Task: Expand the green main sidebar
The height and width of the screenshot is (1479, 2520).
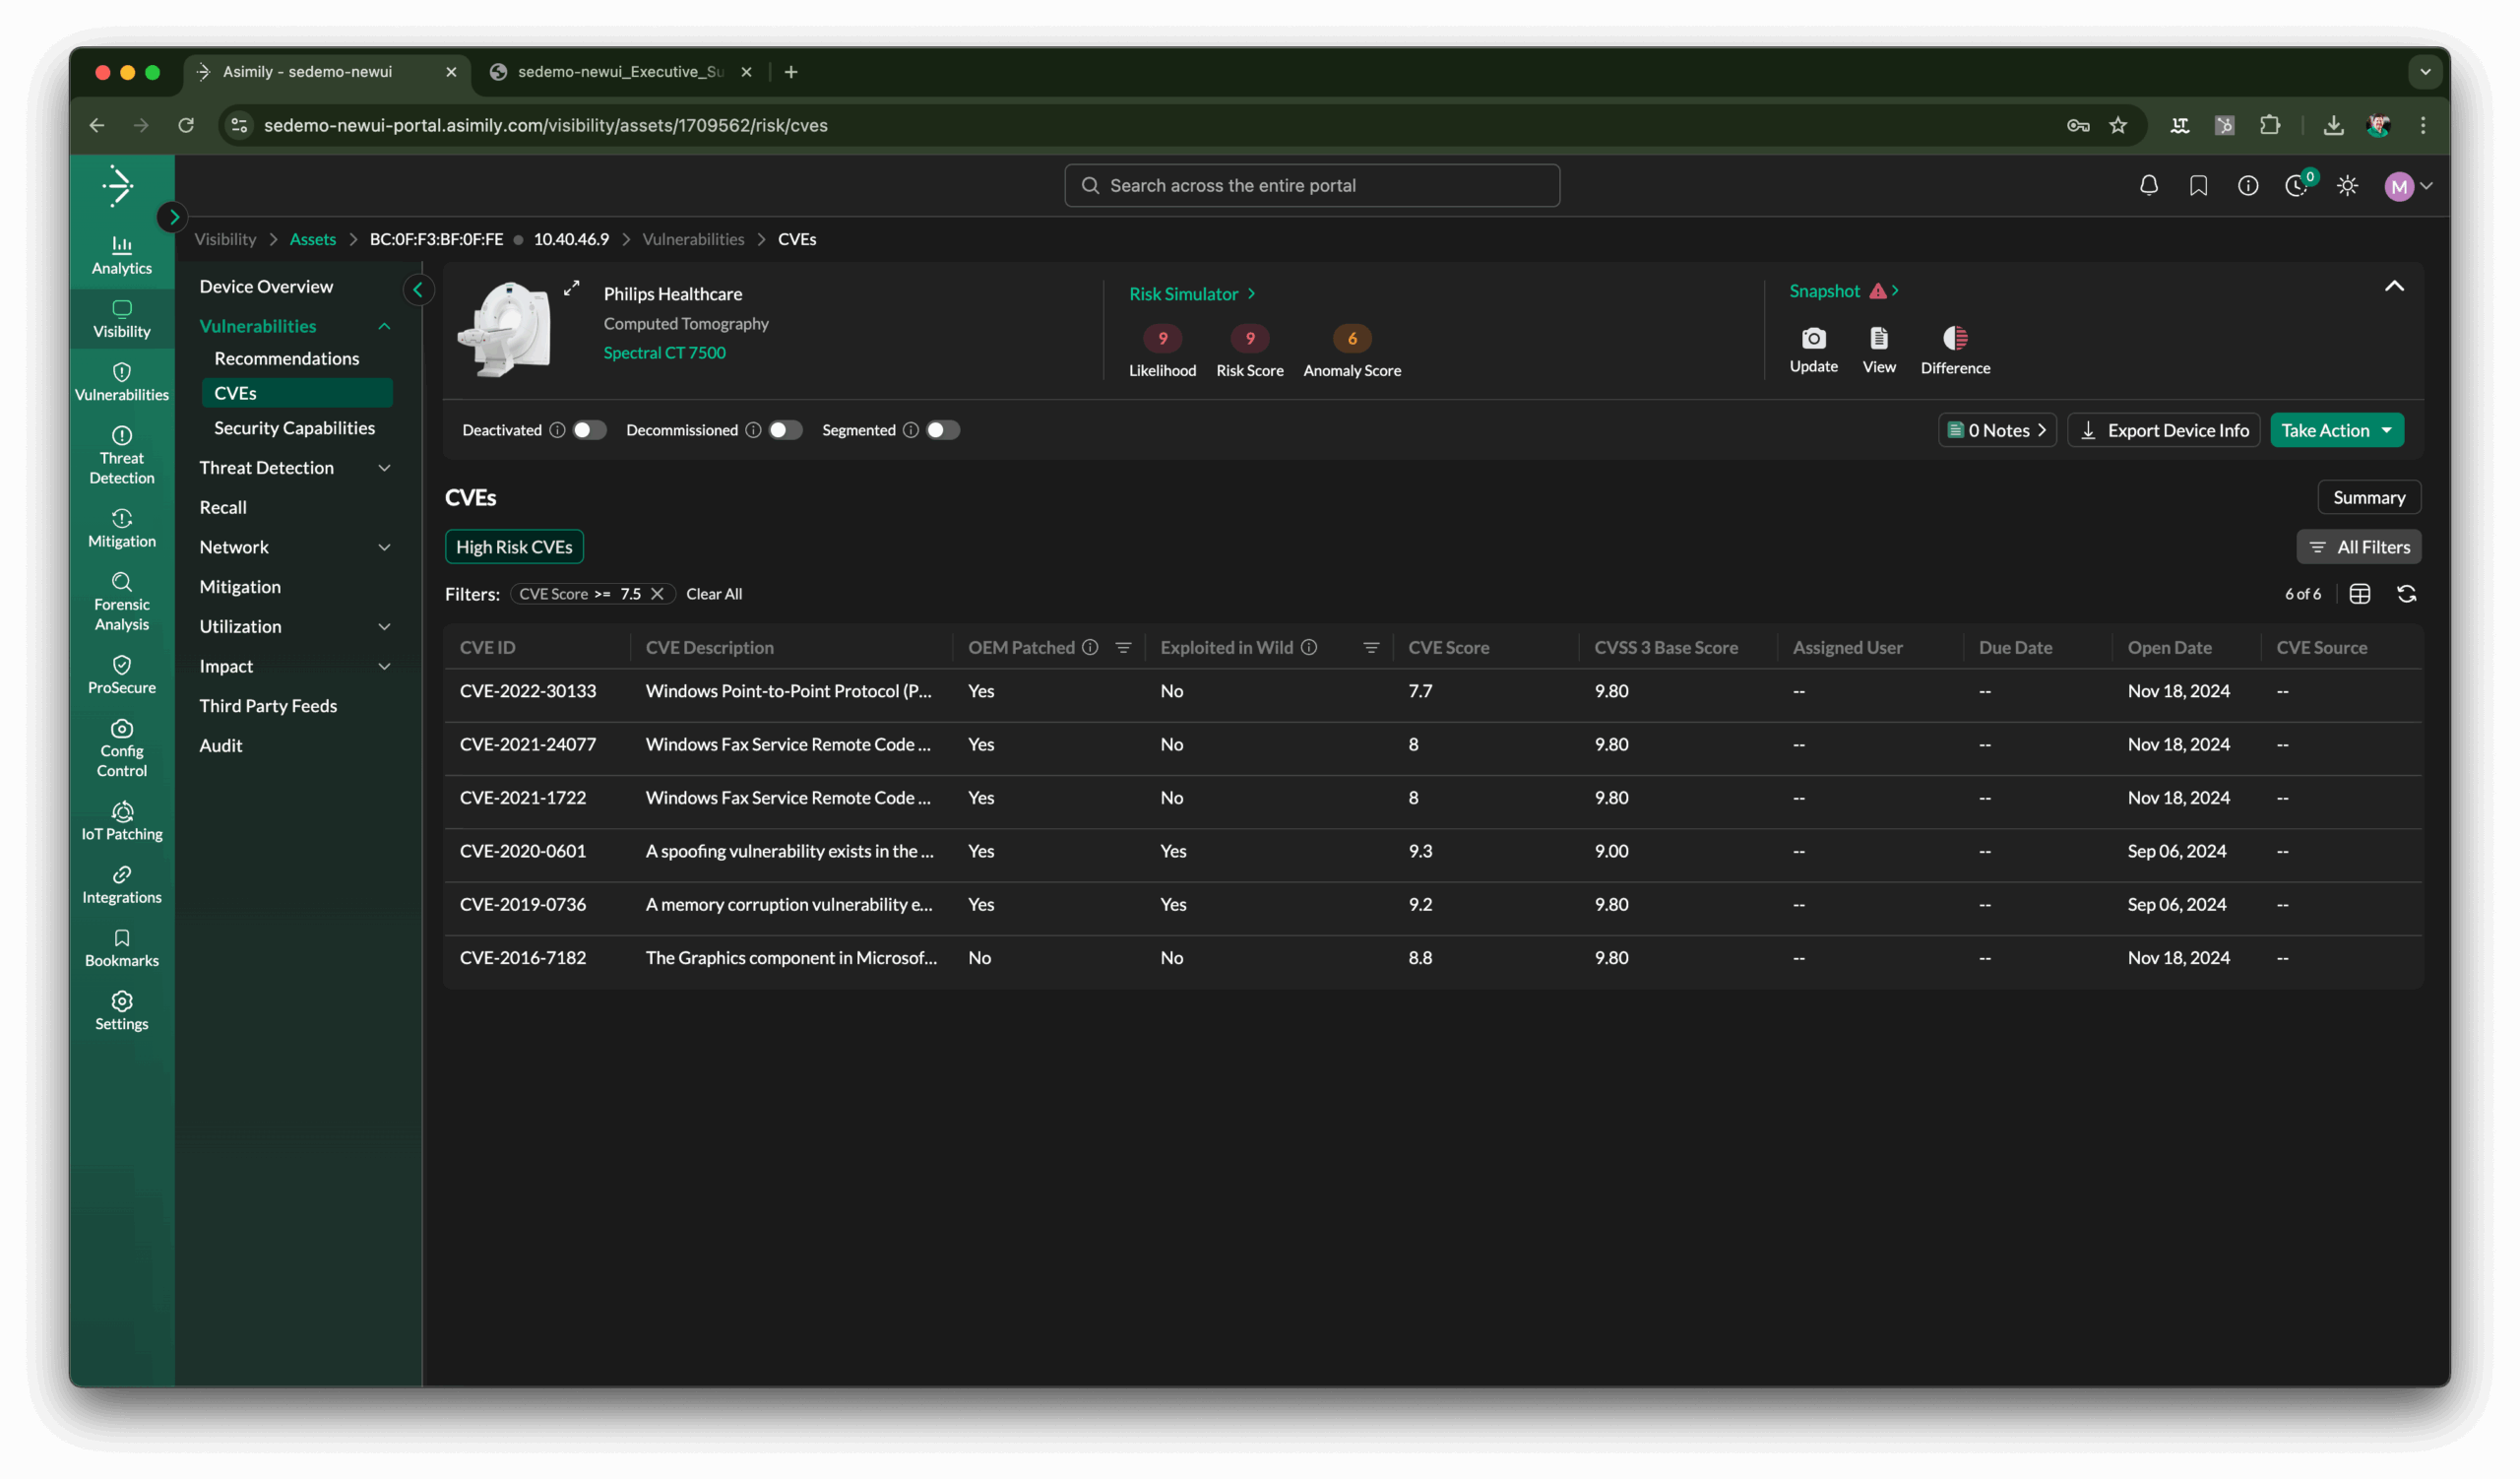Action: [173, 217]
